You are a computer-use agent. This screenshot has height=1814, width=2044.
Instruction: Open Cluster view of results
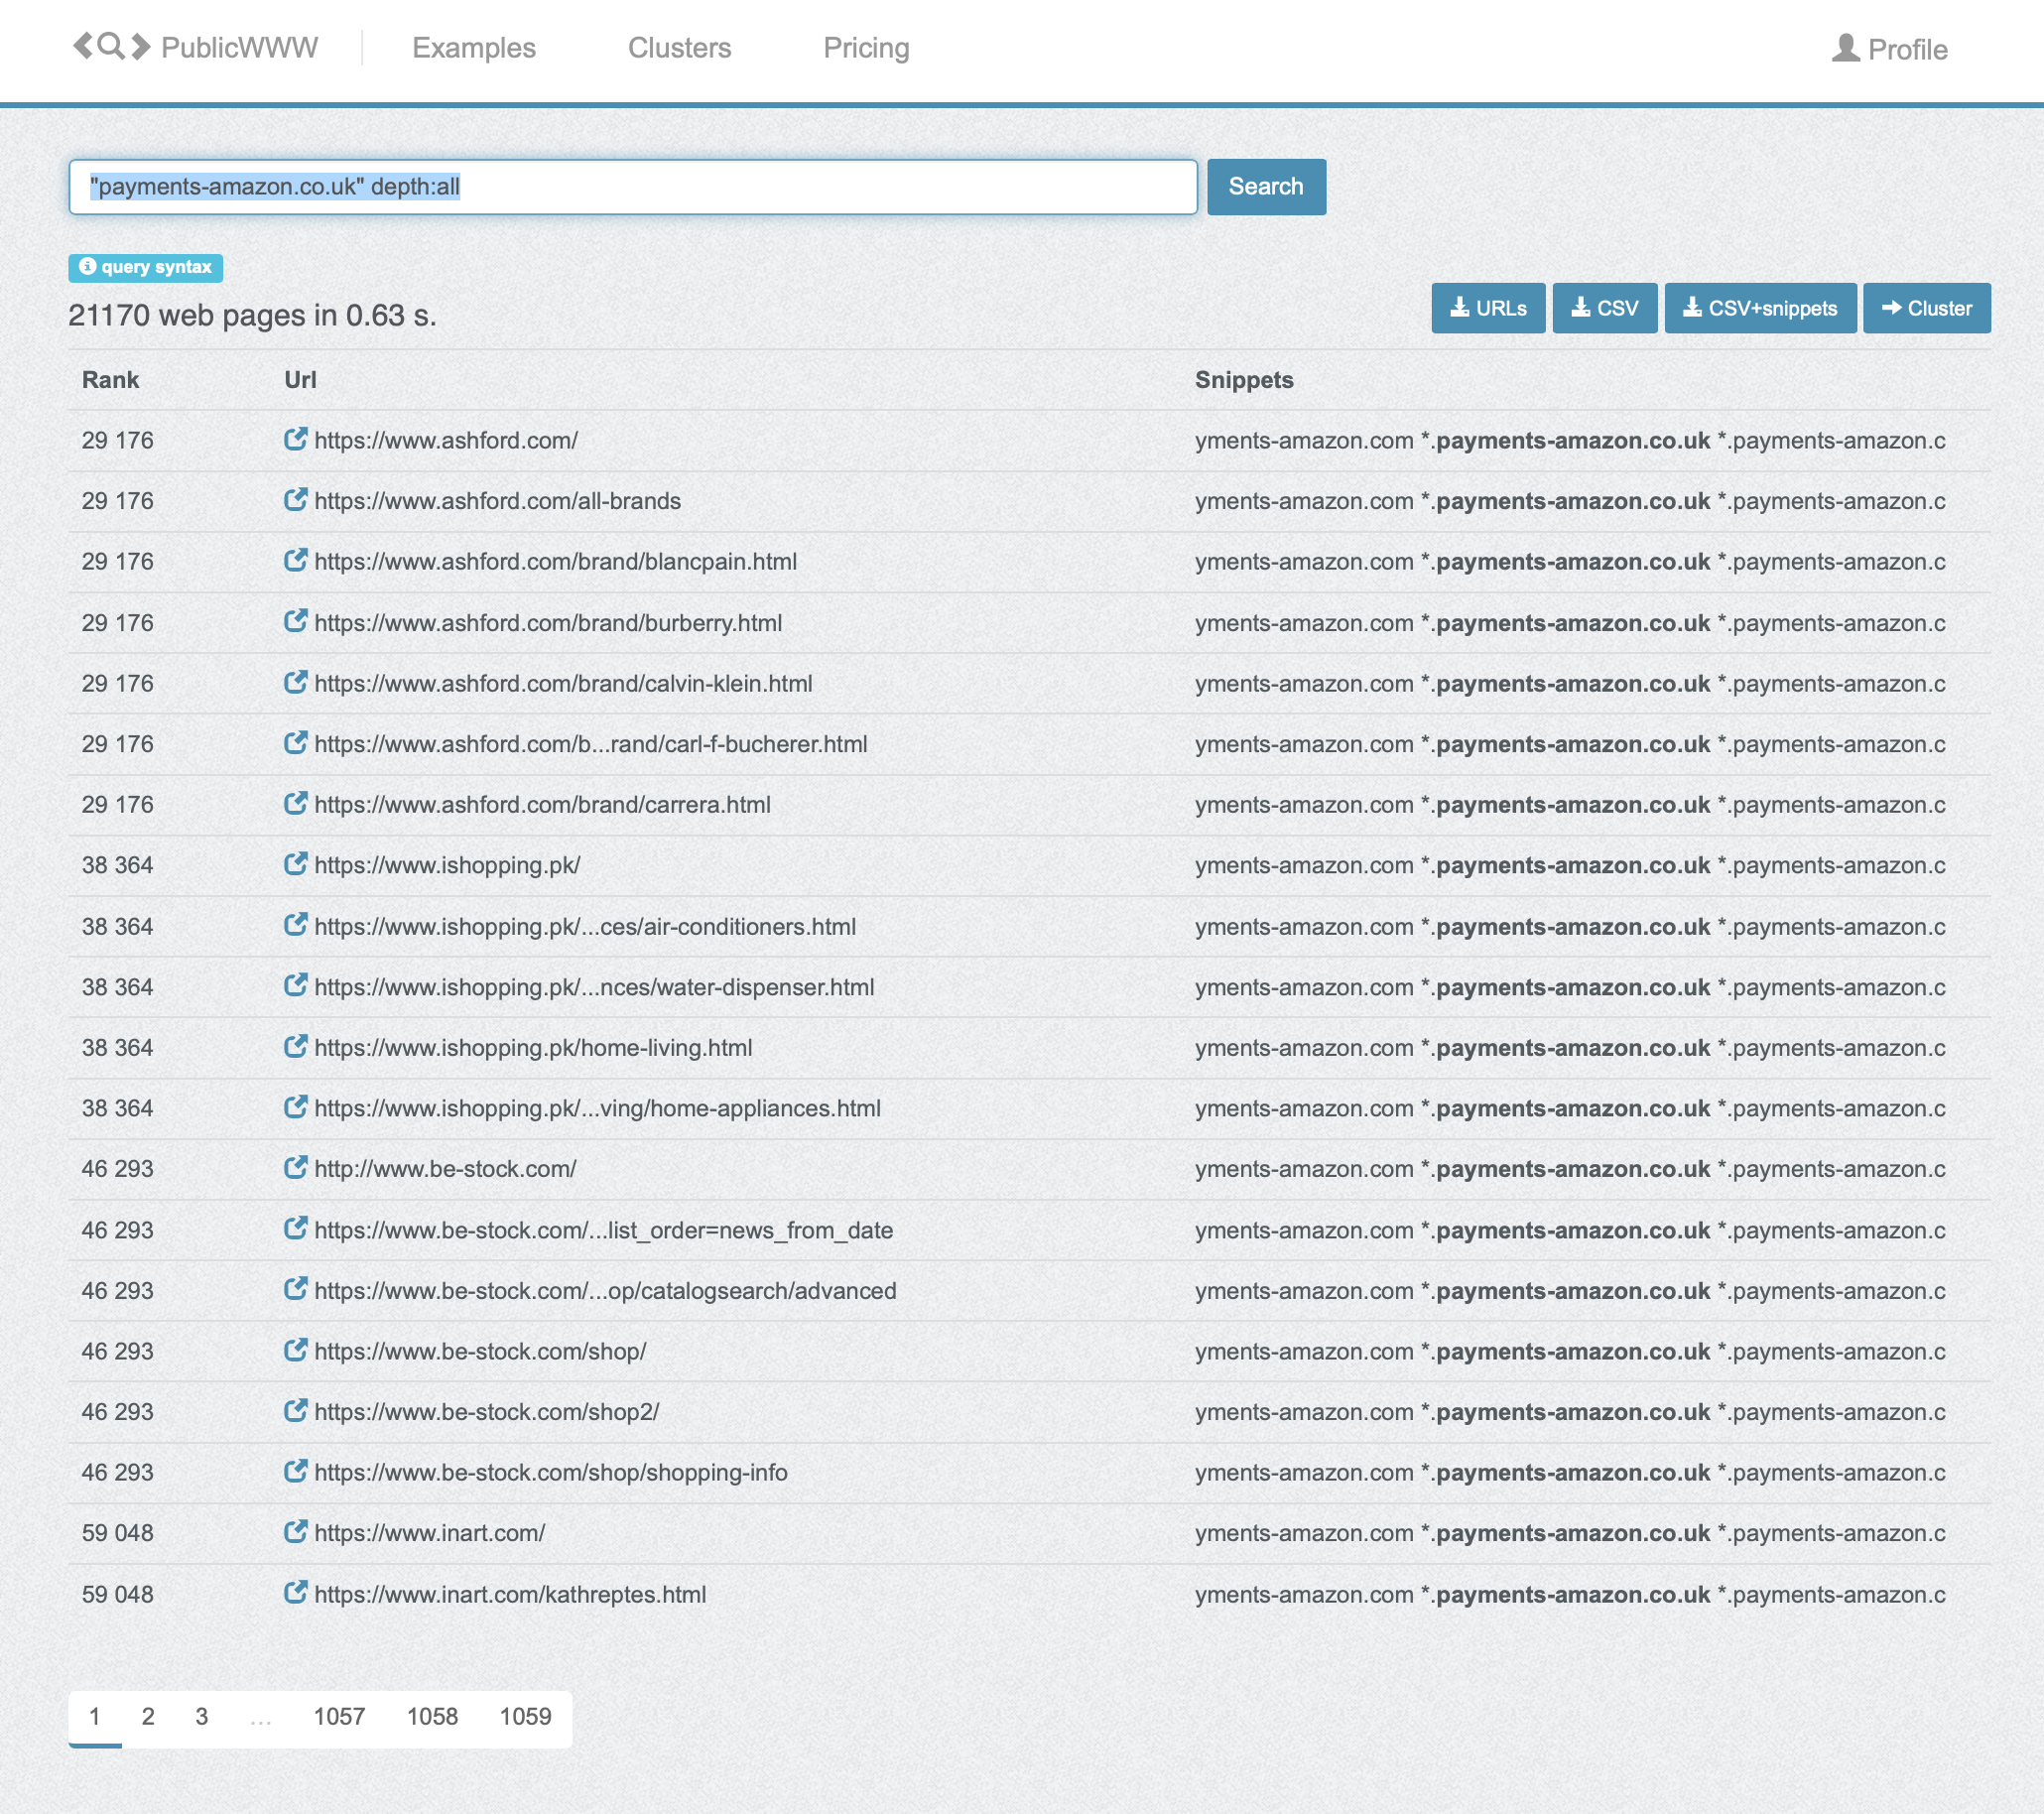click(x=1926, y=308)
